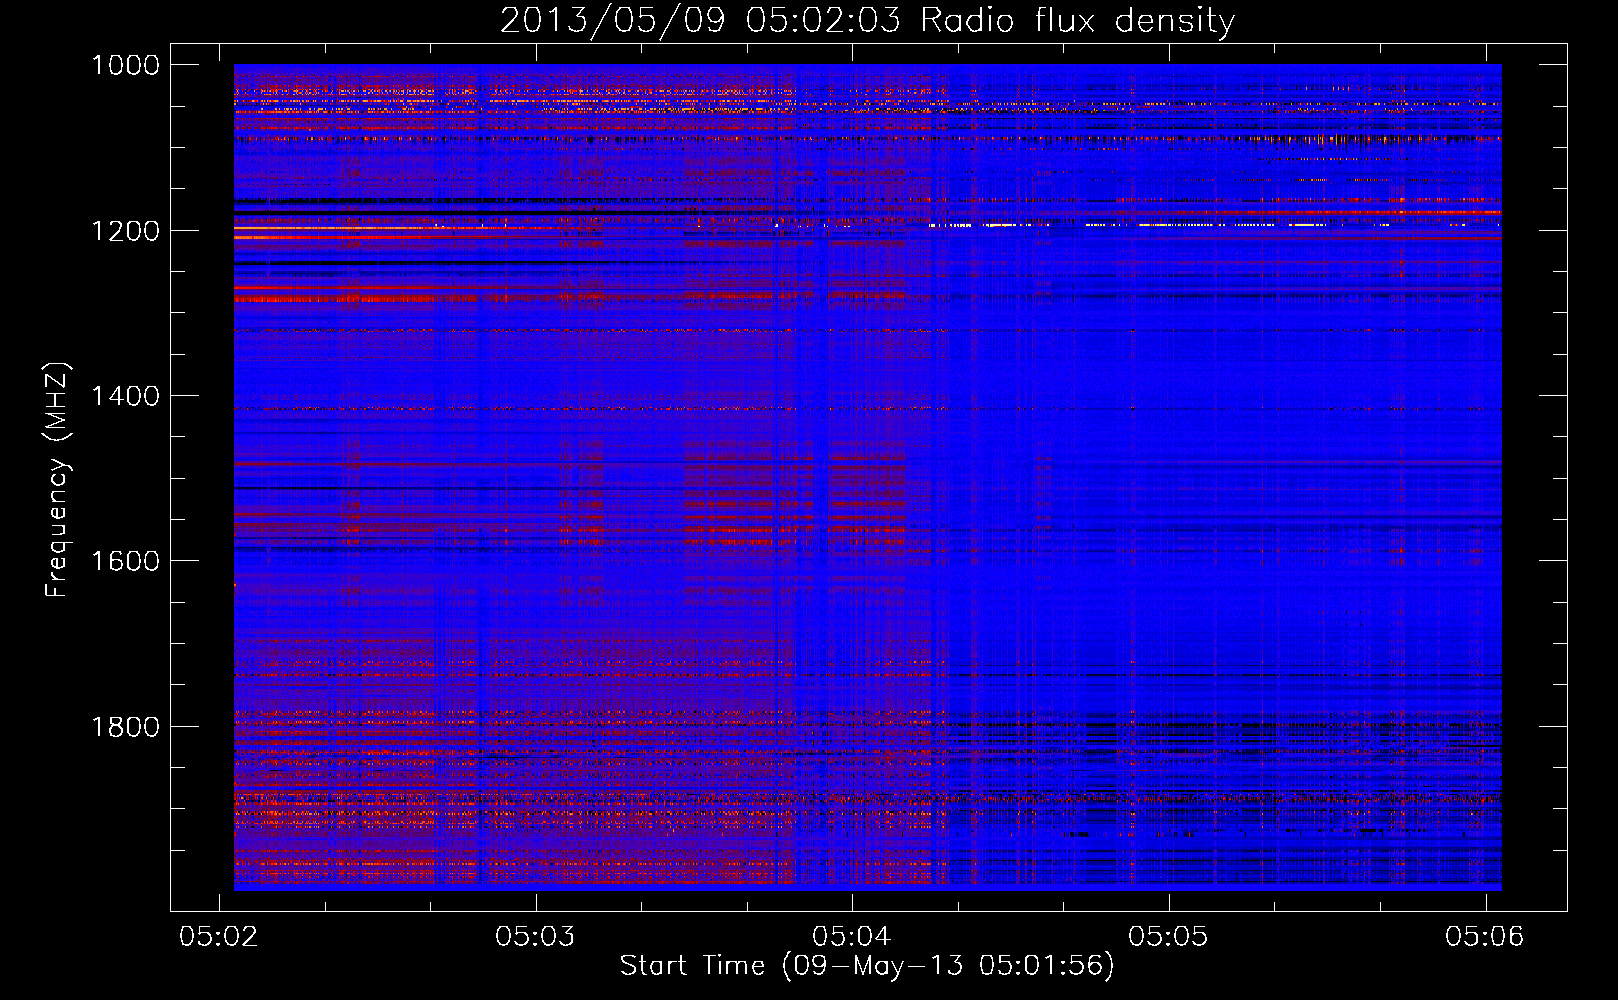This screenshot has height=1000, width=1618.
Task: Click the 05:04 time tick label
Action: [852, 936]
